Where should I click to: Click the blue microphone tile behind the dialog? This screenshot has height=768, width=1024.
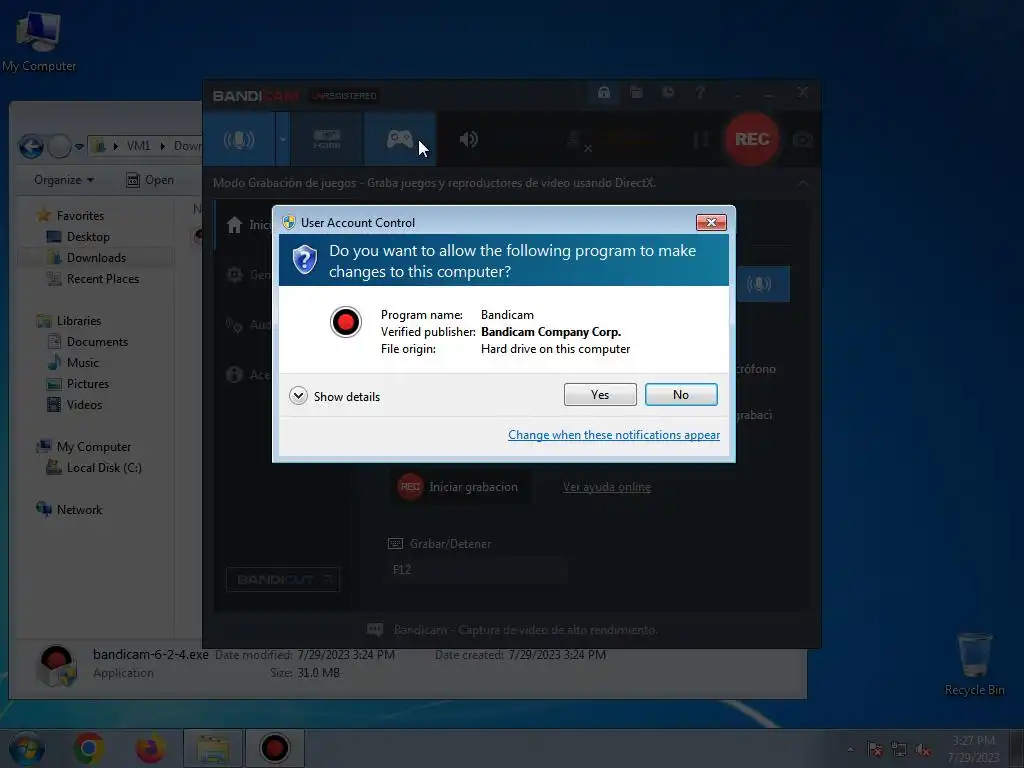(760, 284)
